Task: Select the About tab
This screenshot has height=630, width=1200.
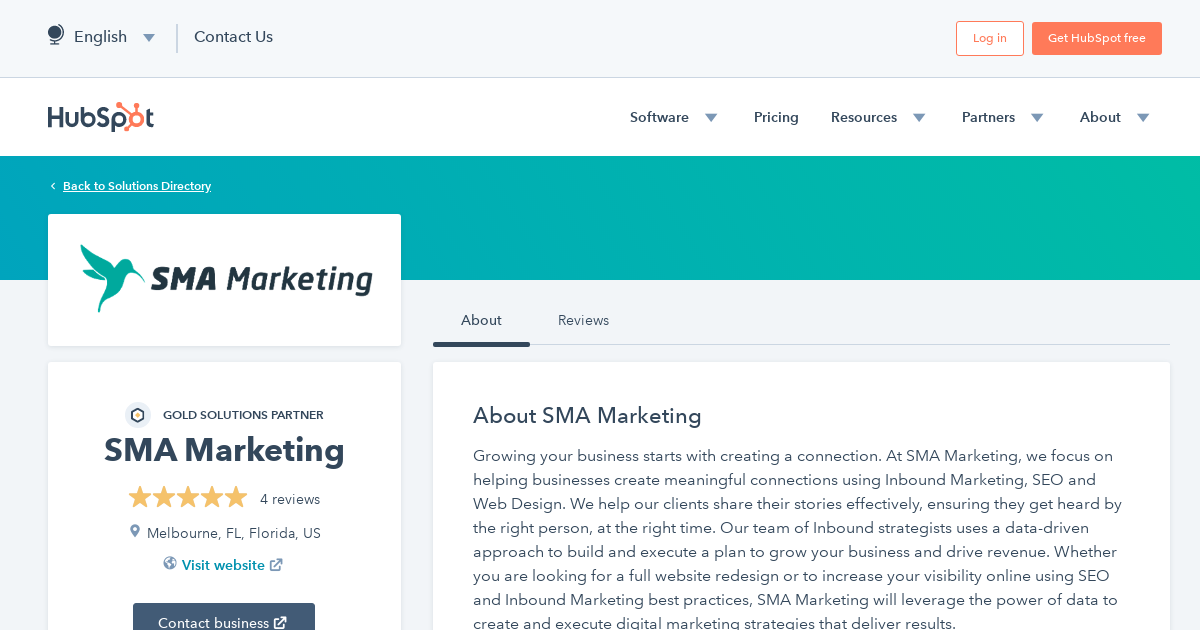Action: click(481, 320)
